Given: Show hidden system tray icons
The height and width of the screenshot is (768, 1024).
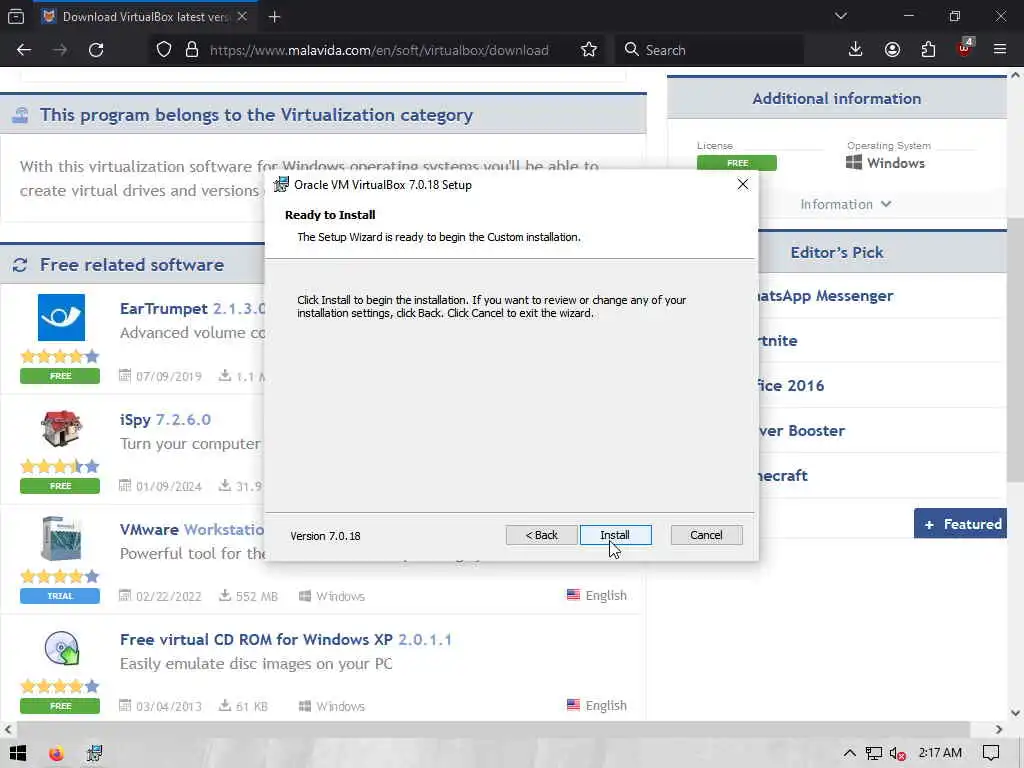Looking at the screenshot, I should pyautogui.click(x=849, y=753).
